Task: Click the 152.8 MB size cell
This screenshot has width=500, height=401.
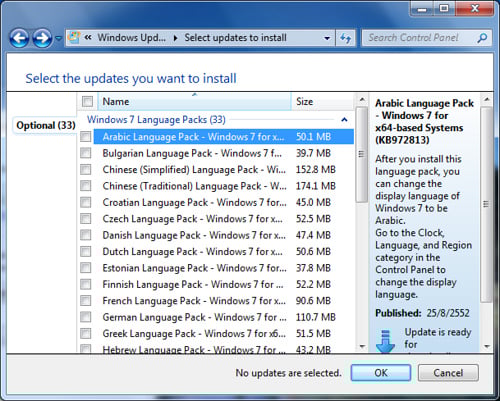Action: click(315, 169)
